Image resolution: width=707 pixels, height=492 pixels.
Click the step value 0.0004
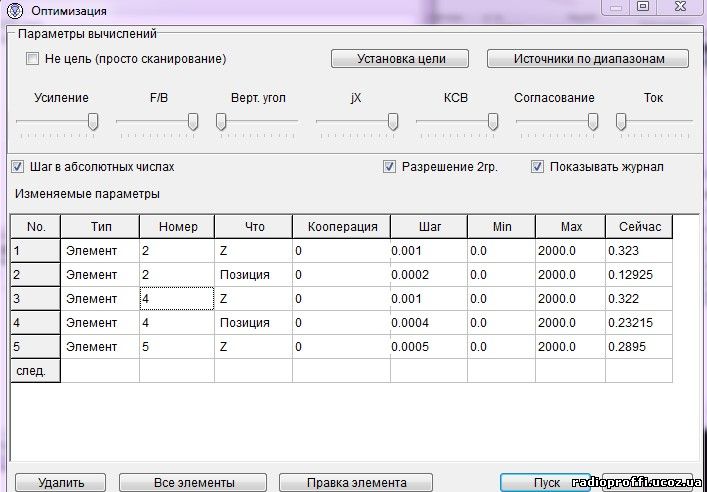coord(429,322)
